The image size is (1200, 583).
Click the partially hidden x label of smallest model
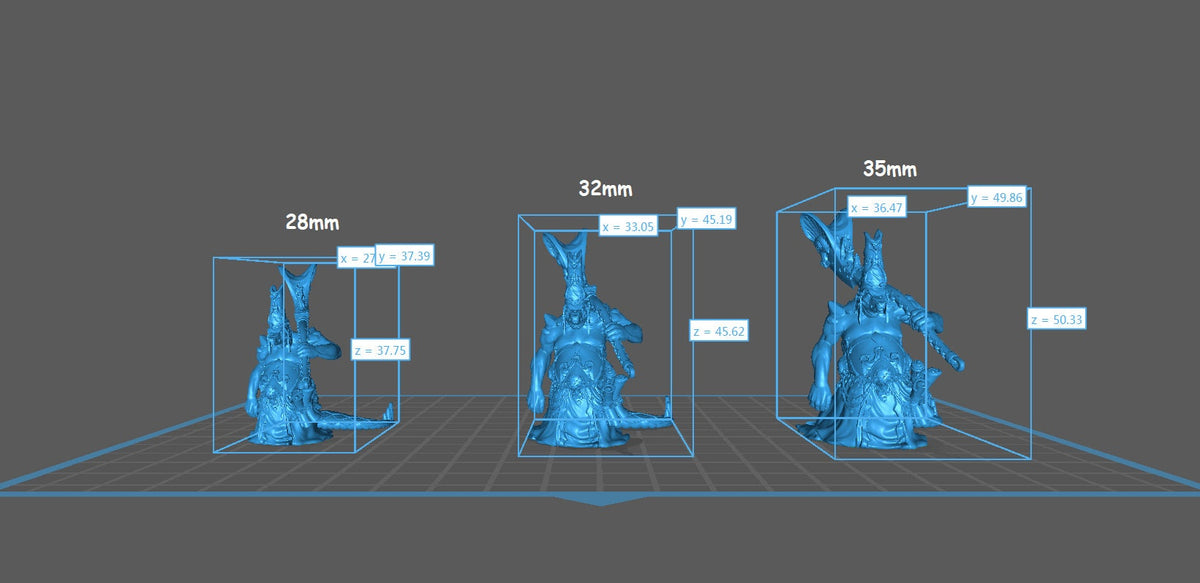click(356, 258)
